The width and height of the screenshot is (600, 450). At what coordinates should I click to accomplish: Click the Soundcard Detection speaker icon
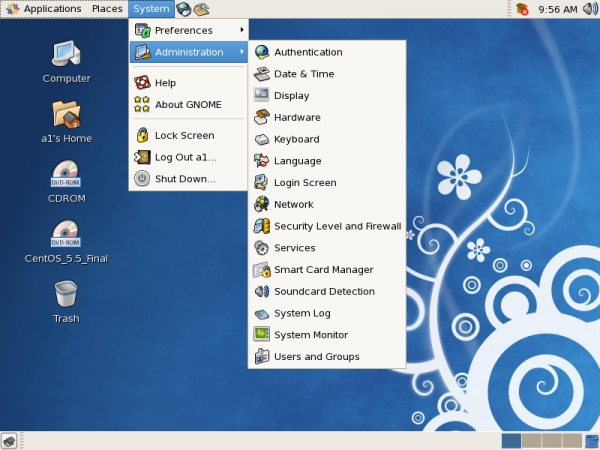coord(262,291)
